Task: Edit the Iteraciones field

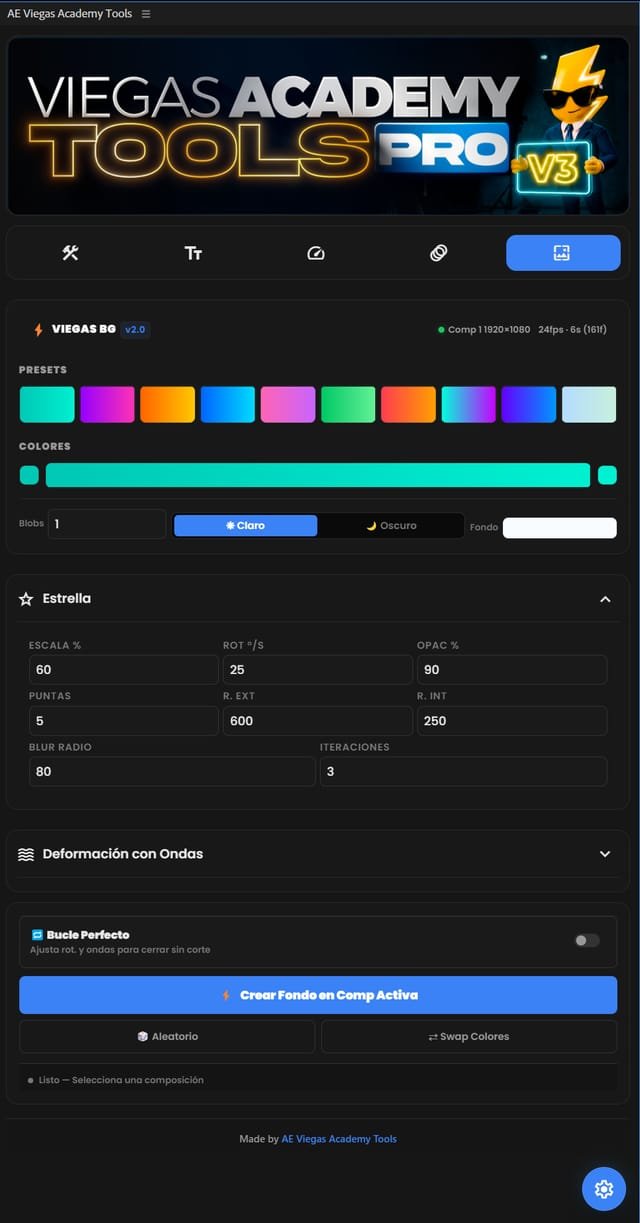Action: 463,772
